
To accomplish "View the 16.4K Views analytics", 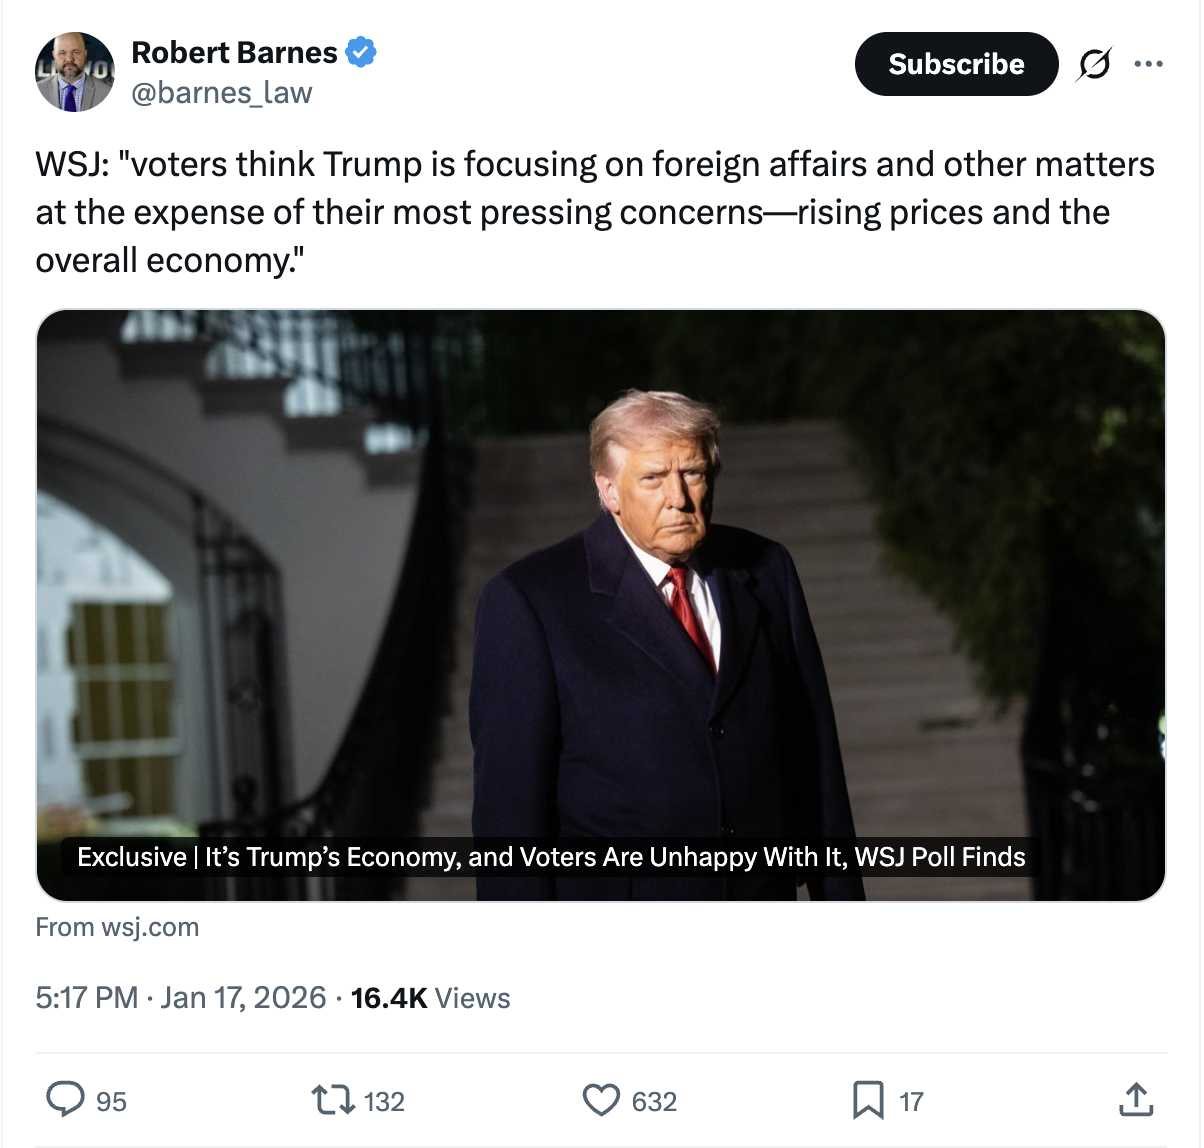I will click(x=430, y=997).
